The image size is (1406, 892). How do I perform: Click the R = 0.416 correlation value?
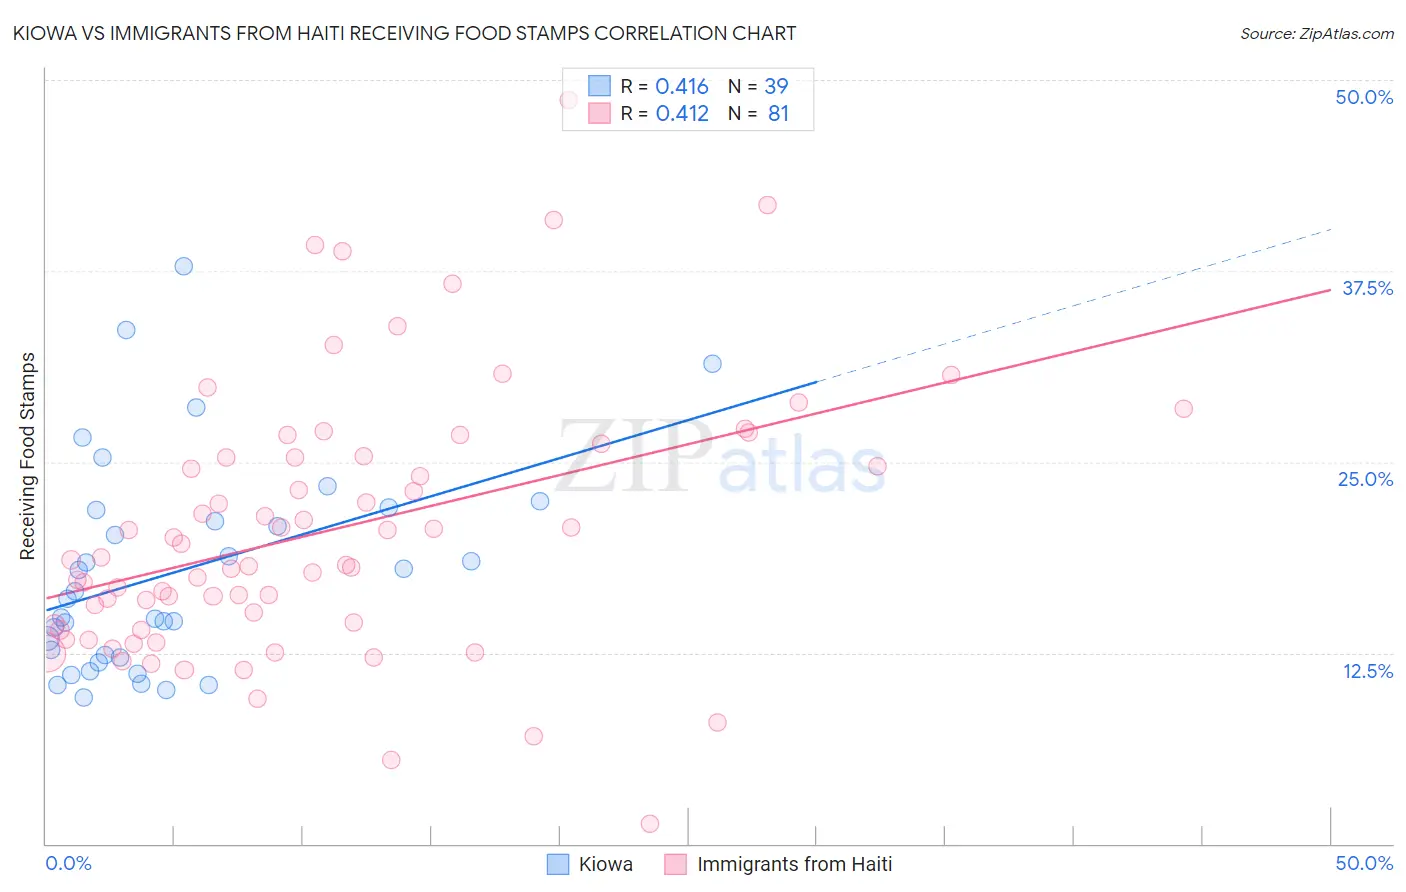click(665, 86)
